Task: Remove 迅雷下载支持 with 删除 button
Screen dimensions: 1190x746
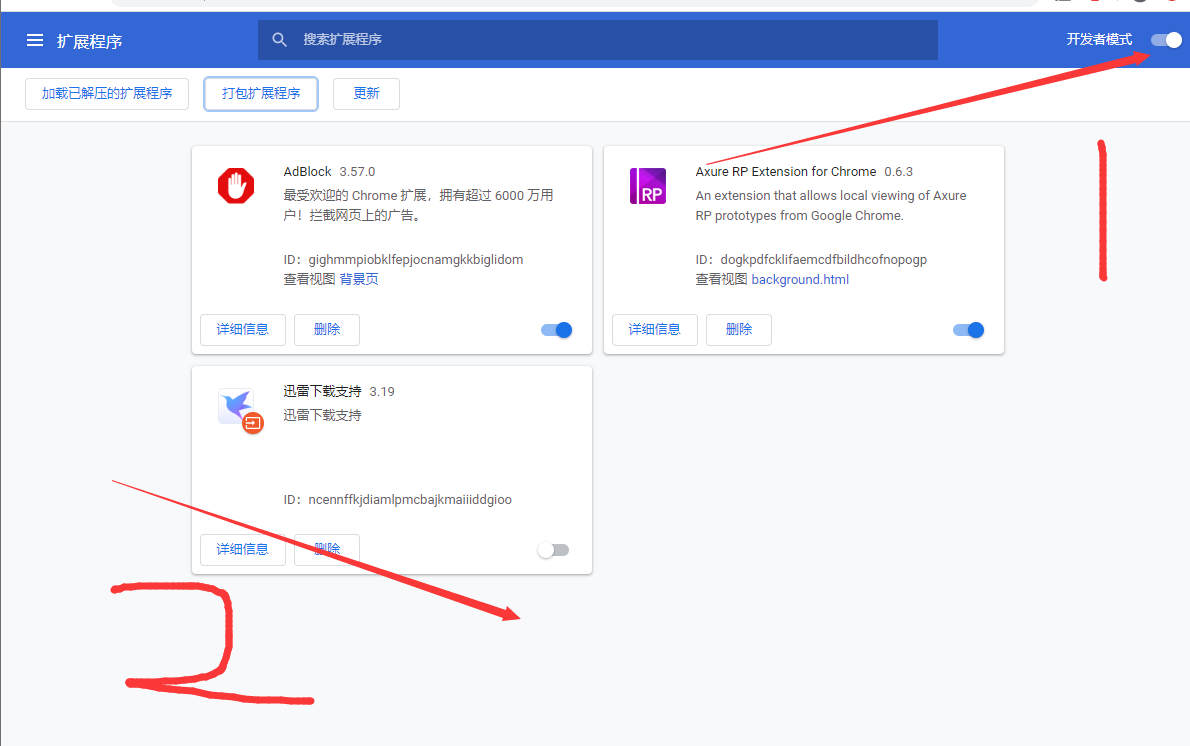Action: click(327, 549)
